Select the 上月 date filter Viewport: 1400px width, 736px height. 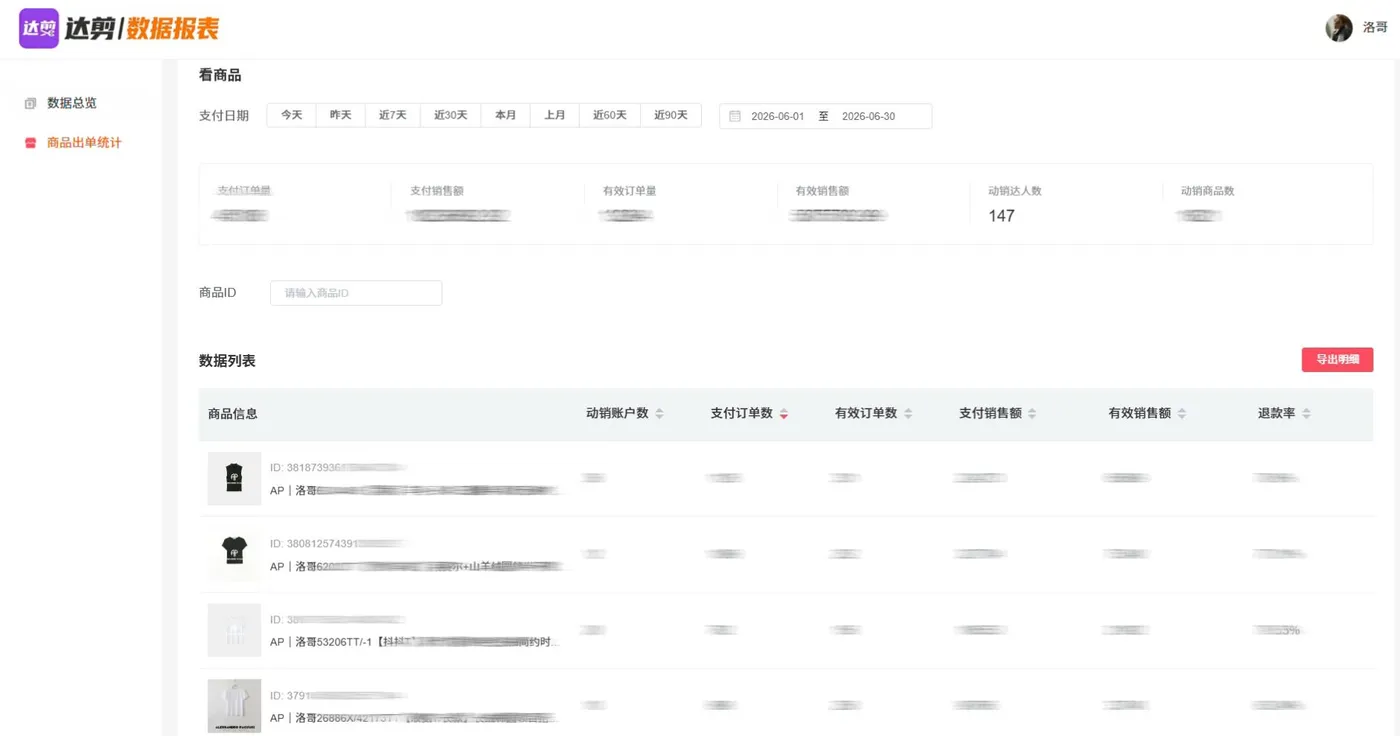tap(555, 115)
